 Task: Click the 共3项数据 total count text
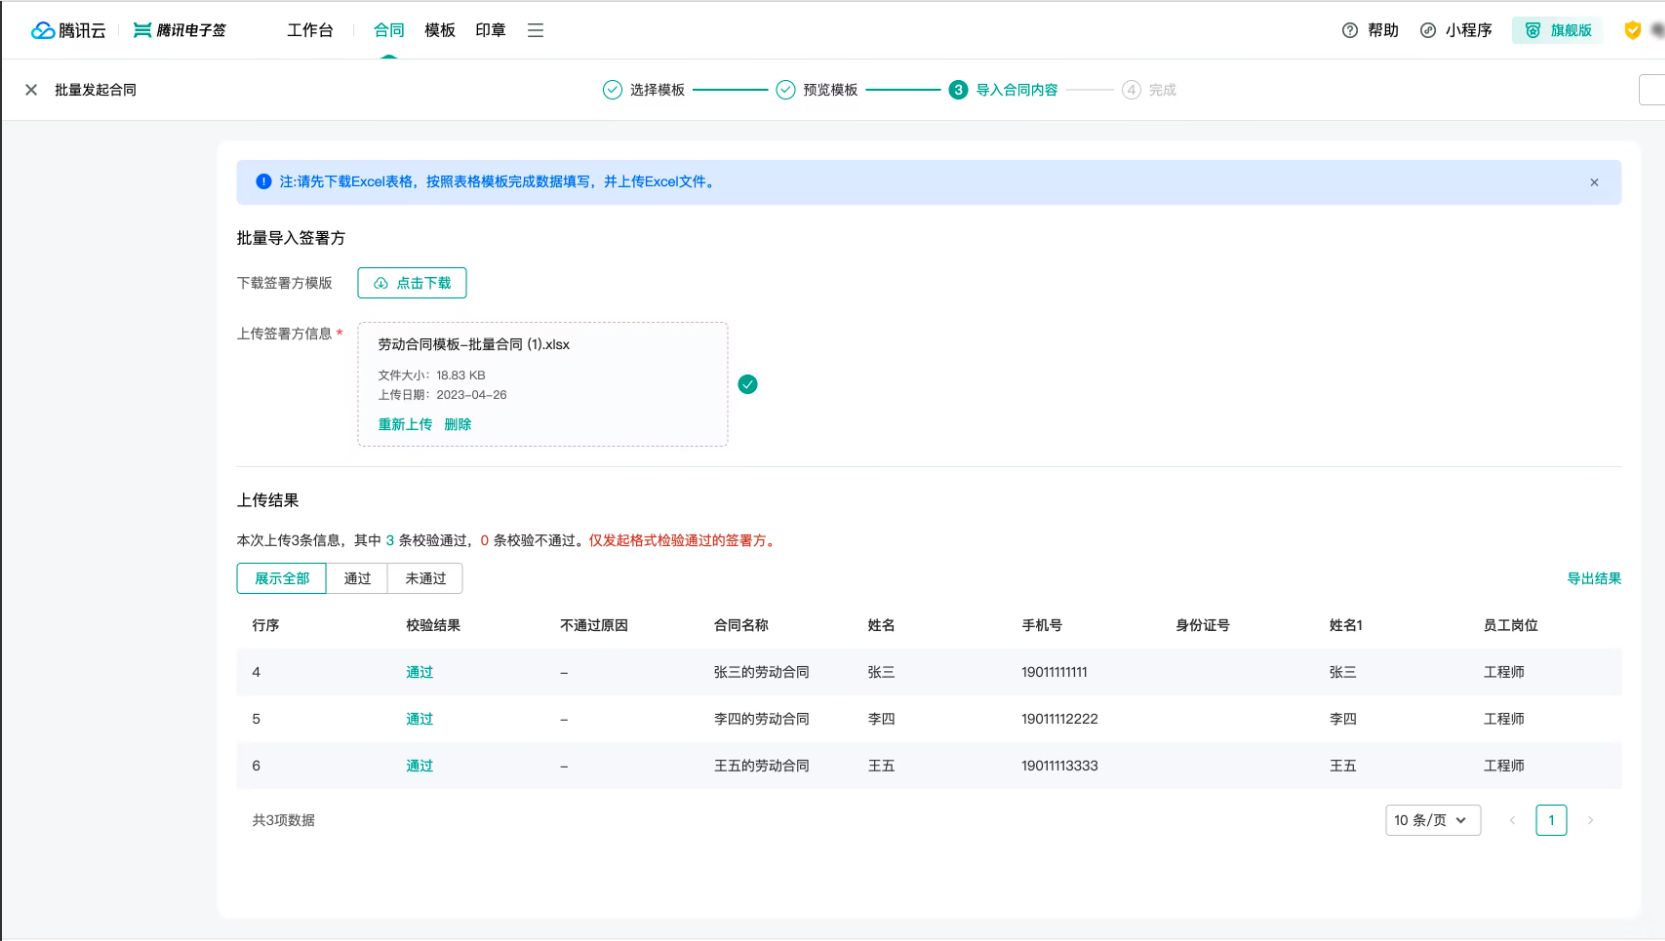click(283, 820)
